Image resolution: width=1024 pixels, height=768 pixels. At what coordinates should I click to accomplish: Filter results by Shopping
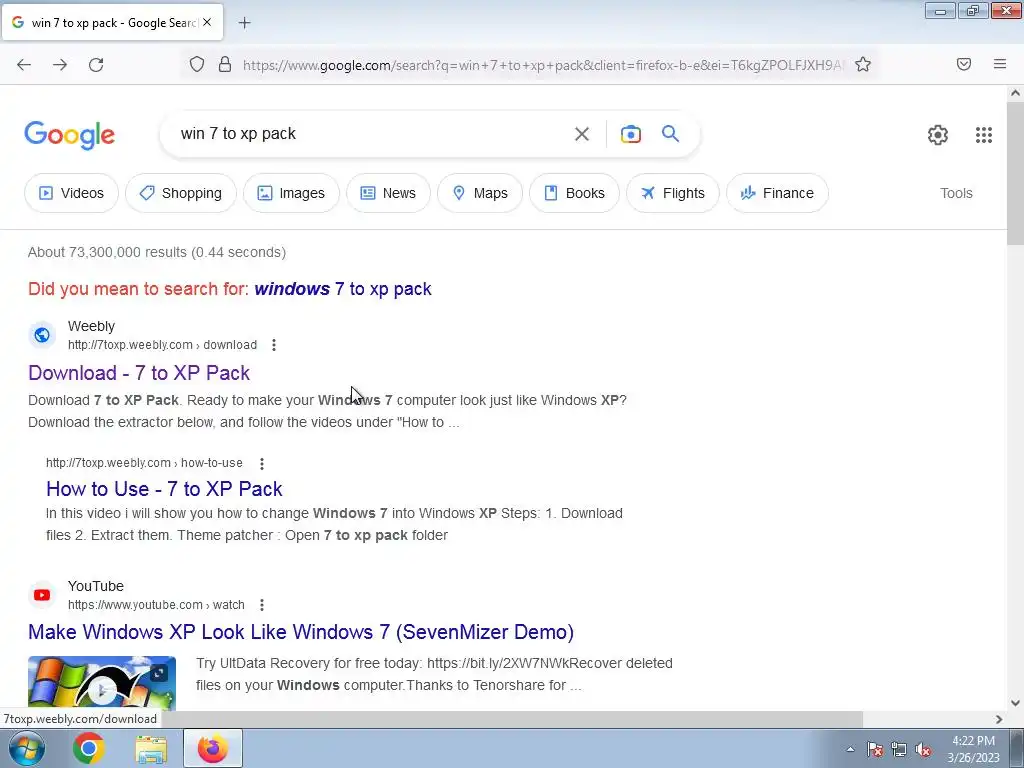click(x=181, y=193)
